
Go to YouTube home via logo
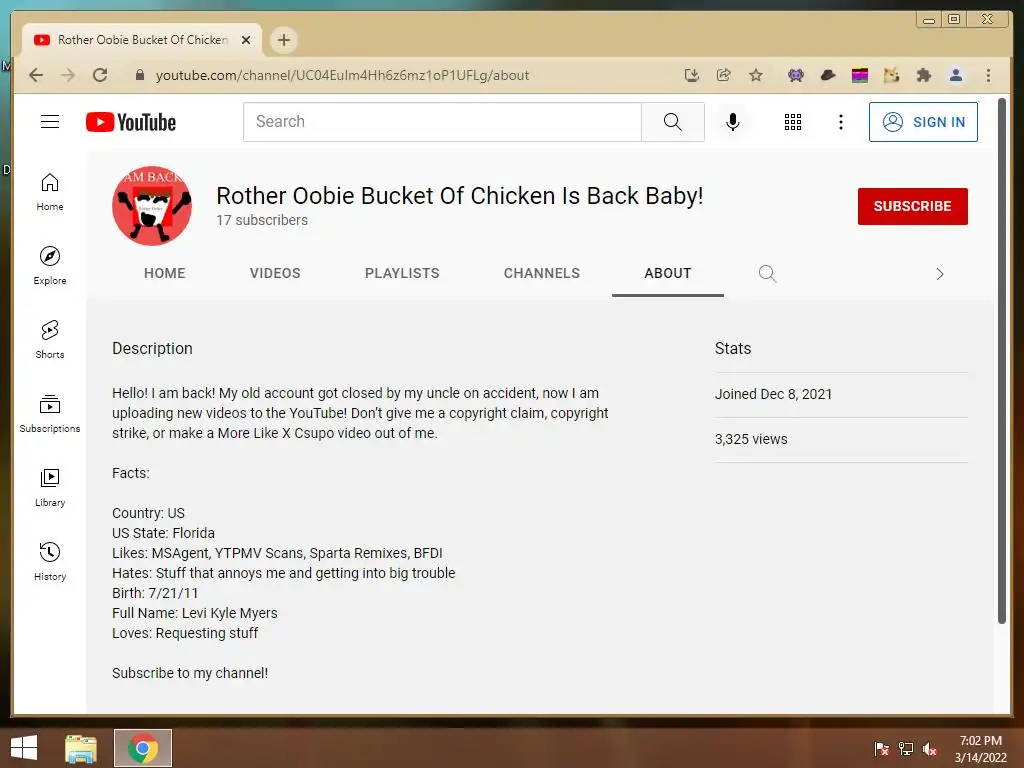(131, 122)
